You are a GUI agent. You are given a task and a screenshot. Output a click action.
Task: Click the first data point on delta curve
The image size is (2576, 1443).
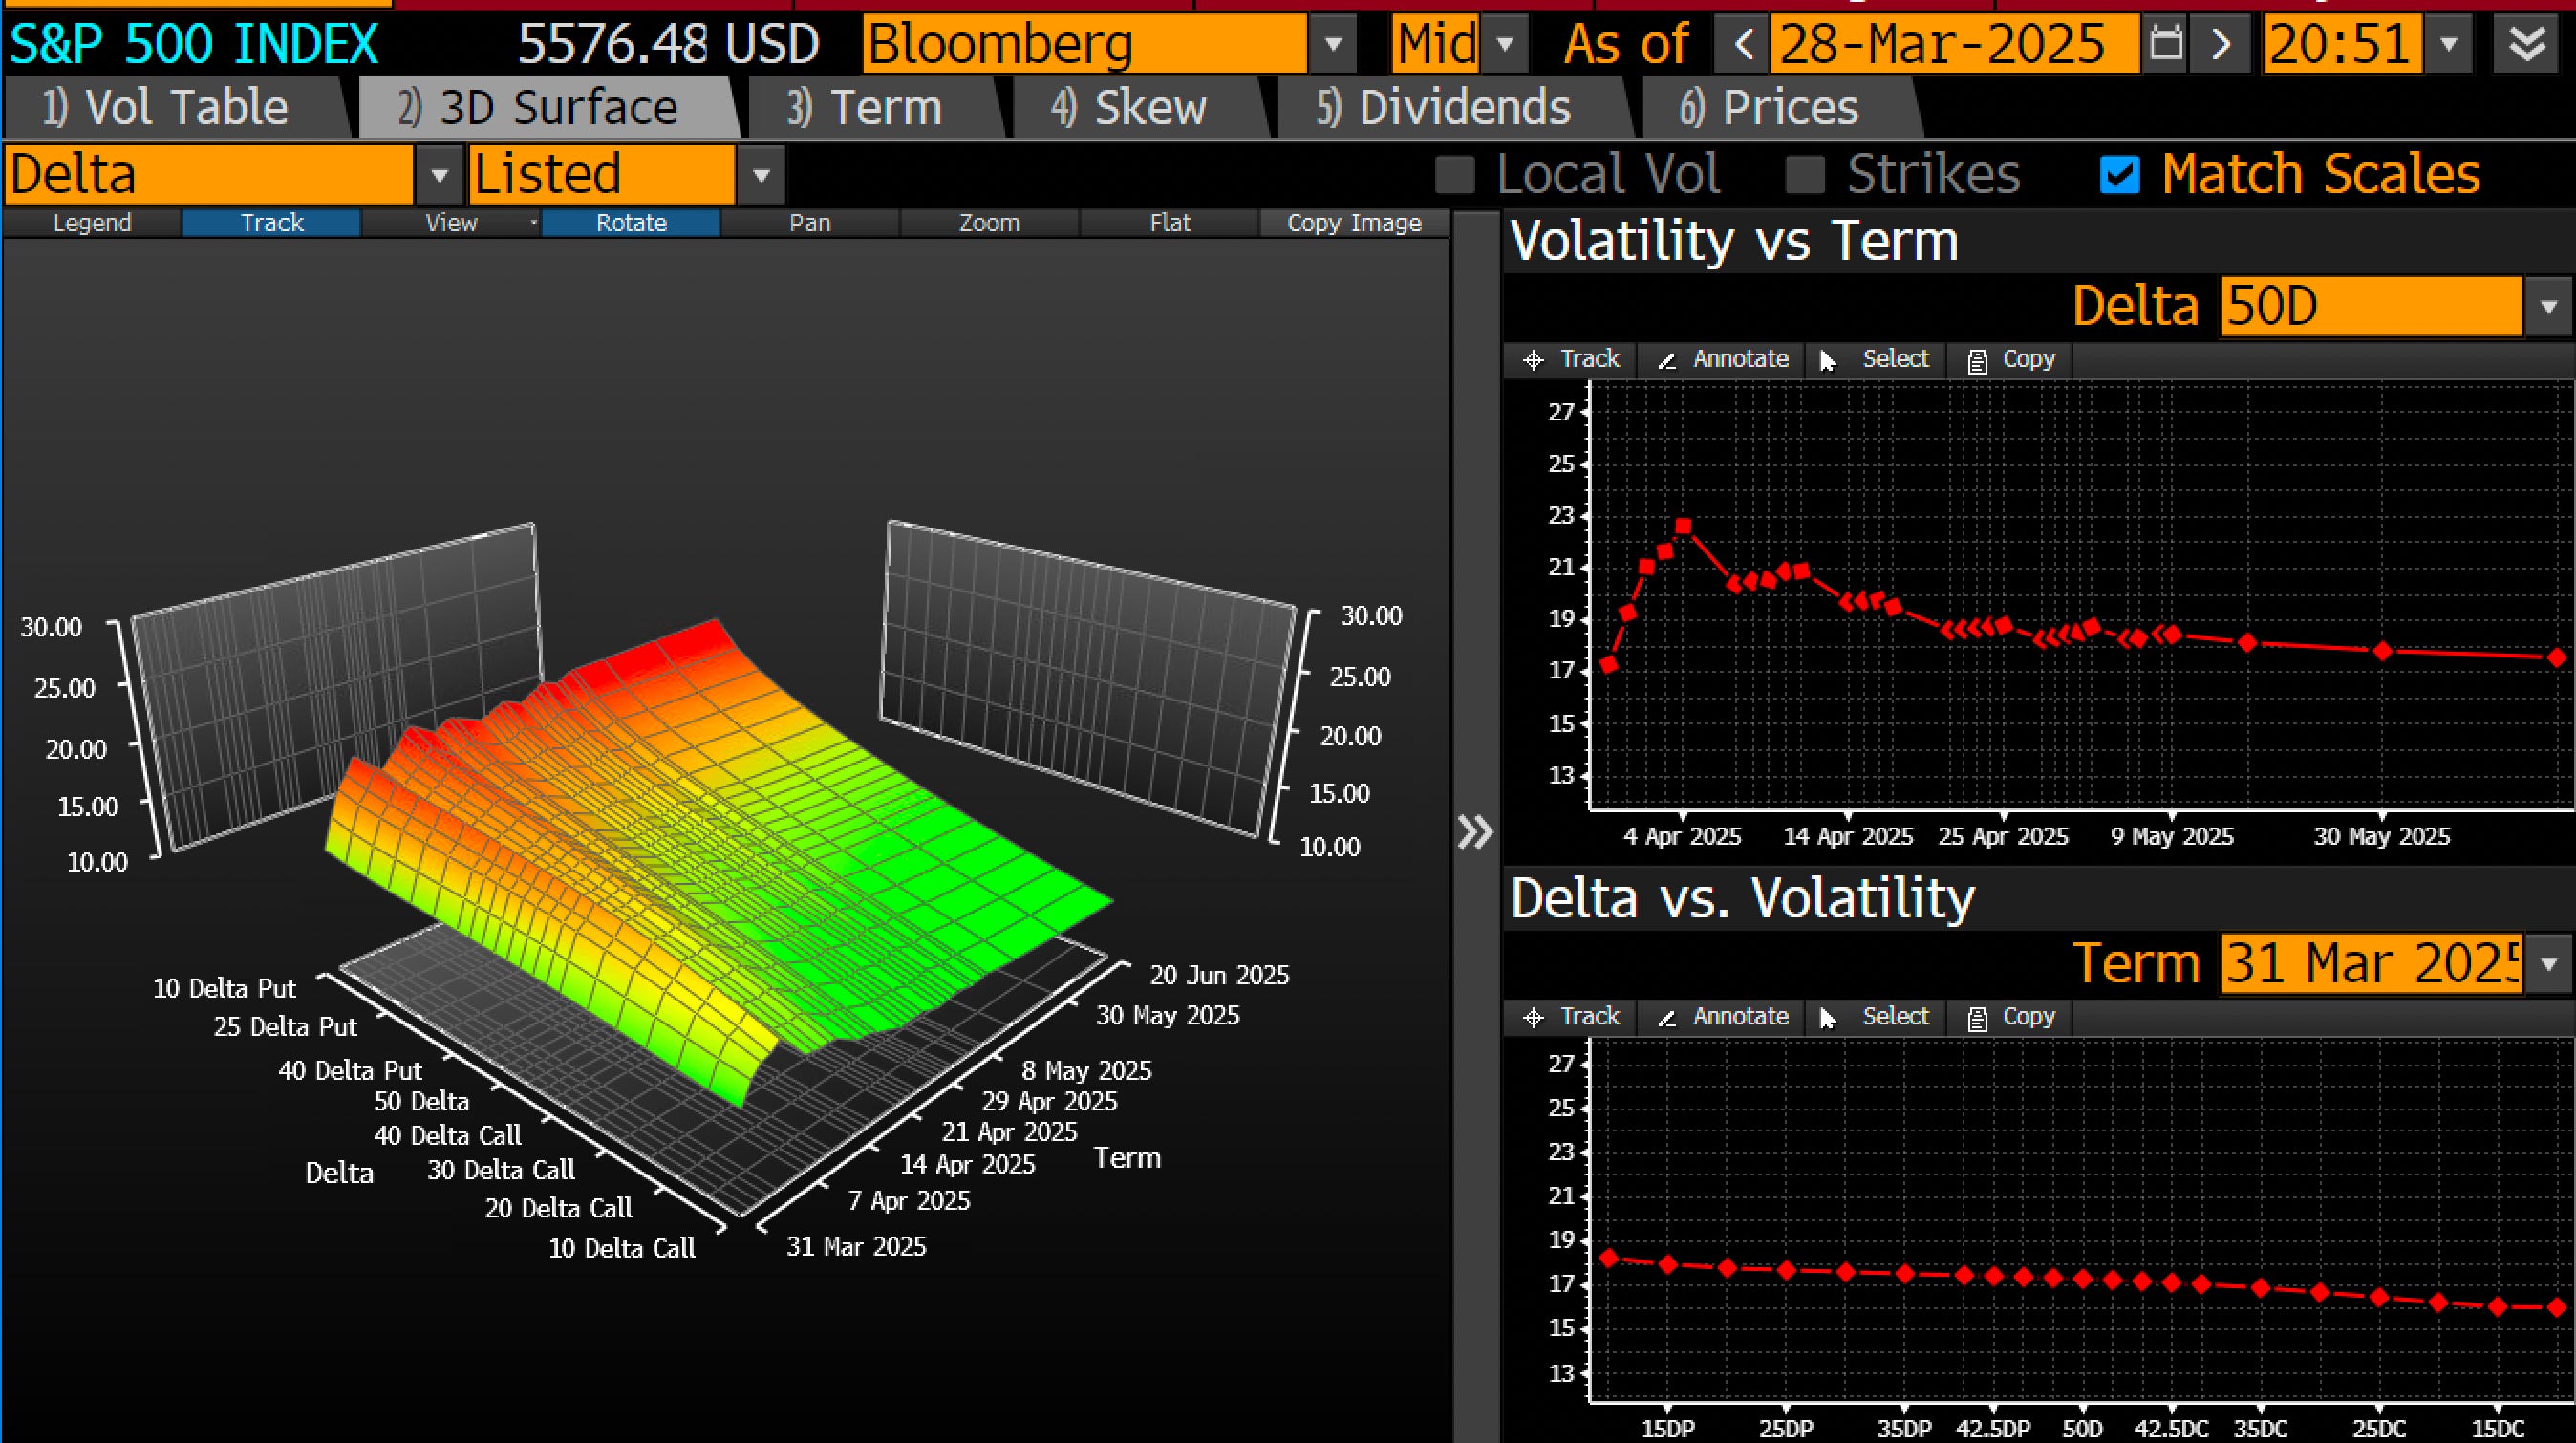tap(1609, 1257)
